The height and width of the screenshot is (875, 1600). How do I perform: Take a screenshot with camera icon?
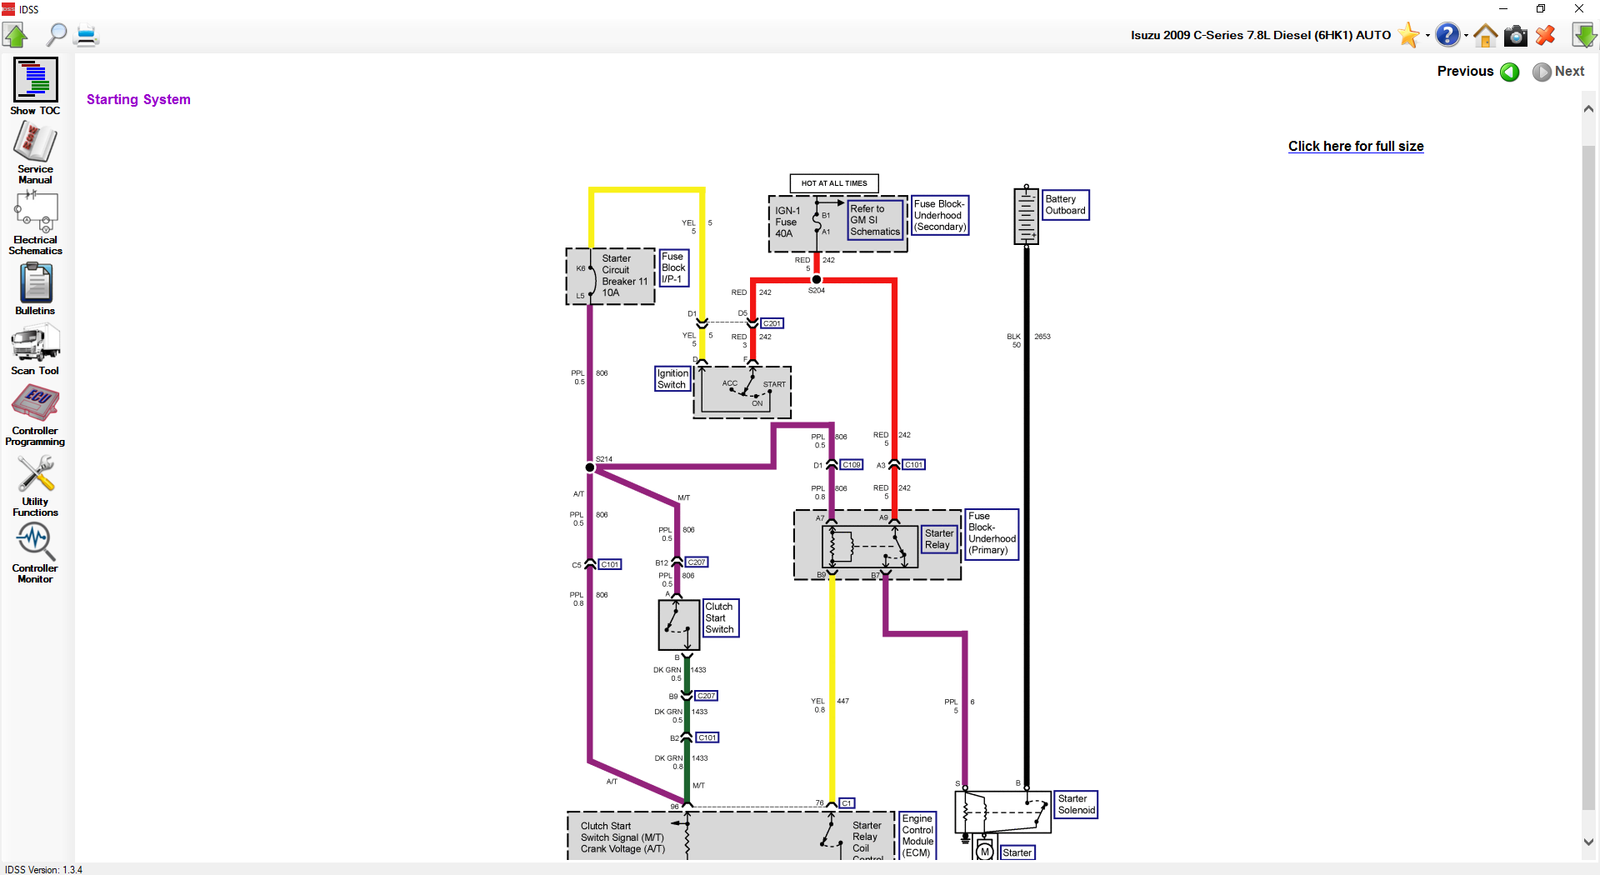[1516, 36]
